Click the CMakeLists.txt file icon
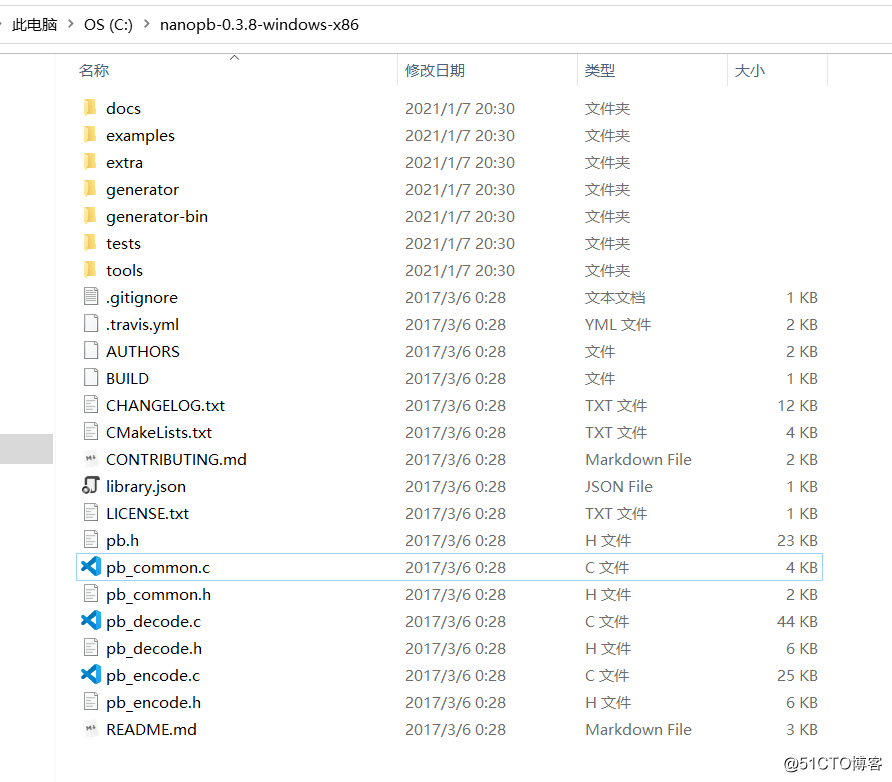The width and height of the screenshot is (892, 782). [90, 432]
